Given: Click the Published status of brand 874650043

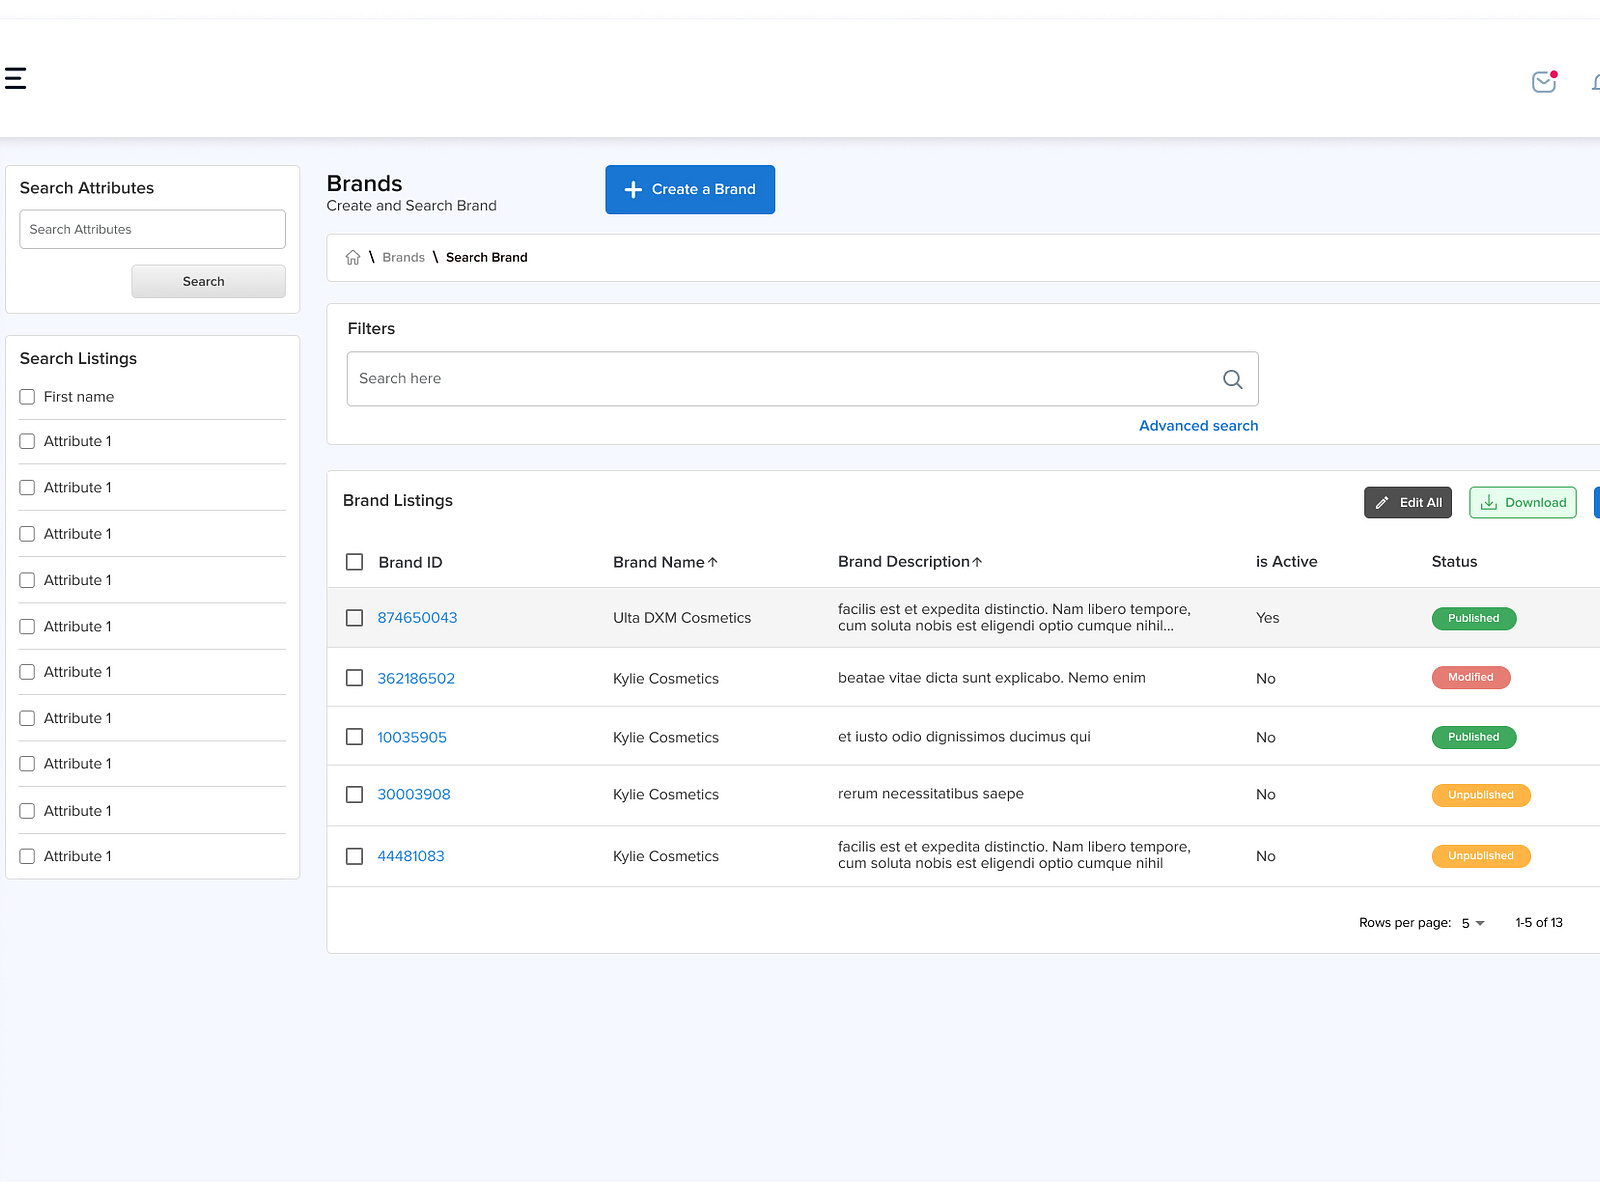Looking at the screenshot, I should pyautogui.click(x=1474, y=619).
